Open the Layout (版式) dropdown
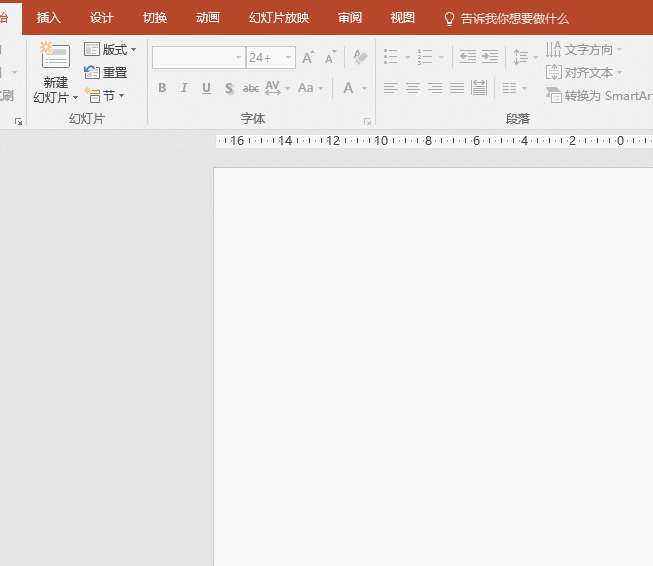Image resolution: width=653 pixels, height=566 pixels. click(x=110, y=49)
